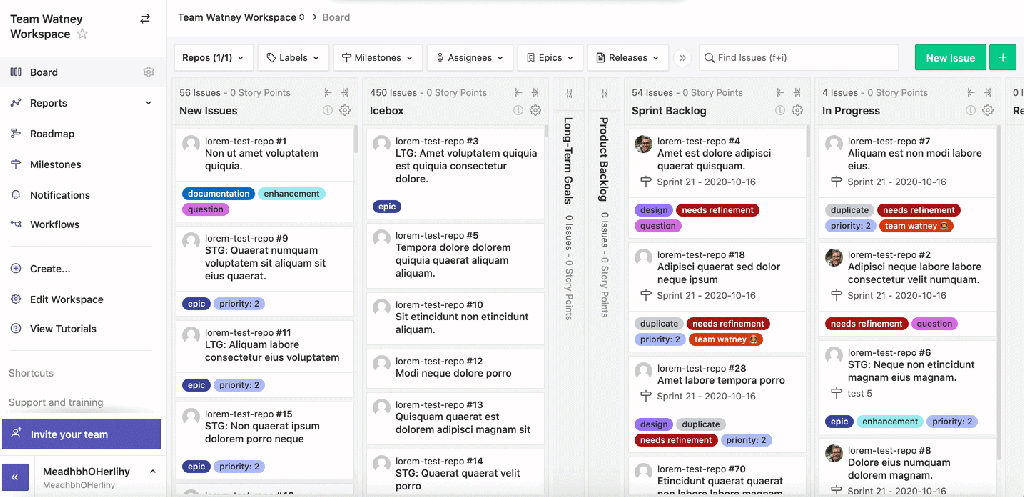1024x497 pixels.
Task: Star the Team Watney Workspace
Action: coord(82,34)
